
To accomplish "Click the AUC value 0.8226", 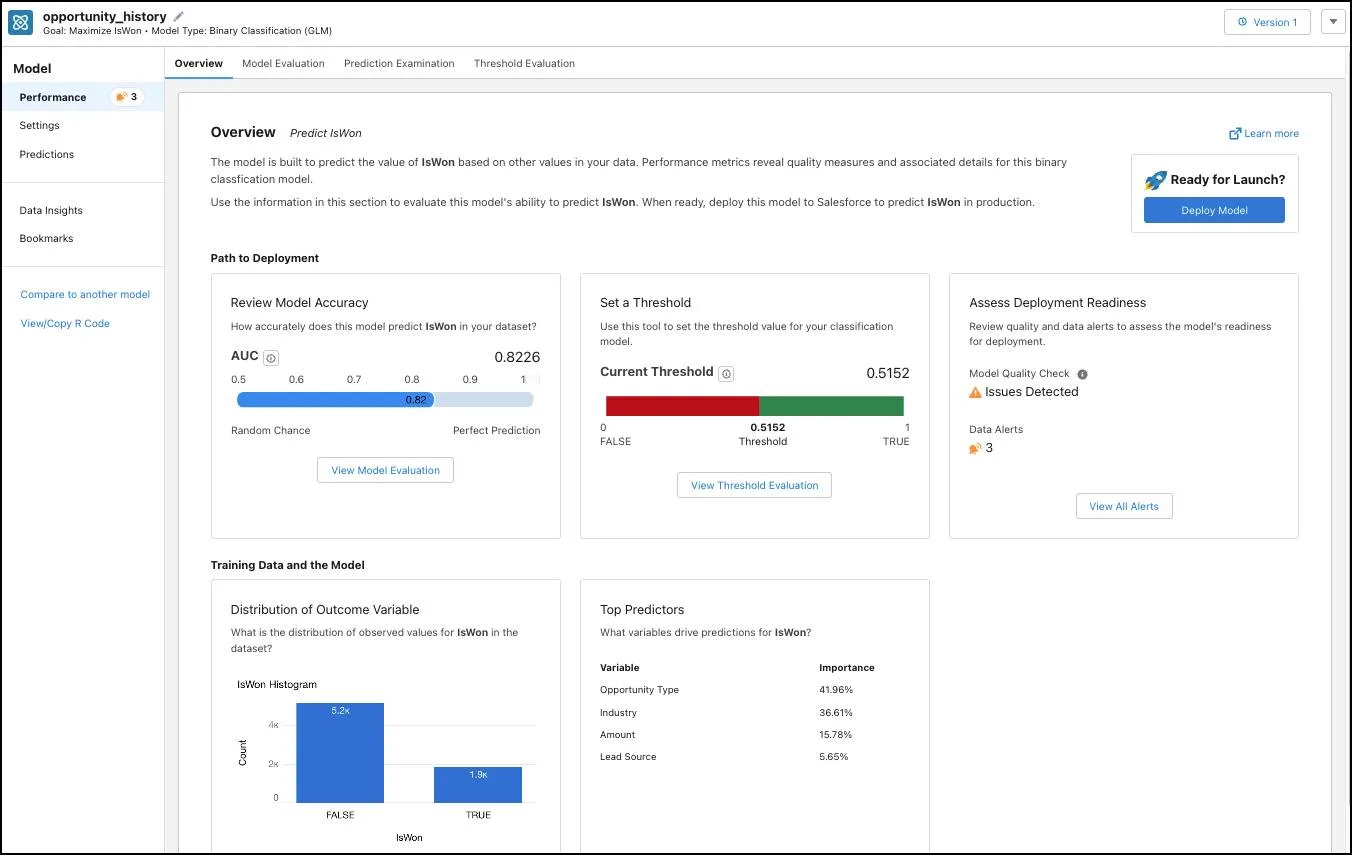I will (517, 357).
